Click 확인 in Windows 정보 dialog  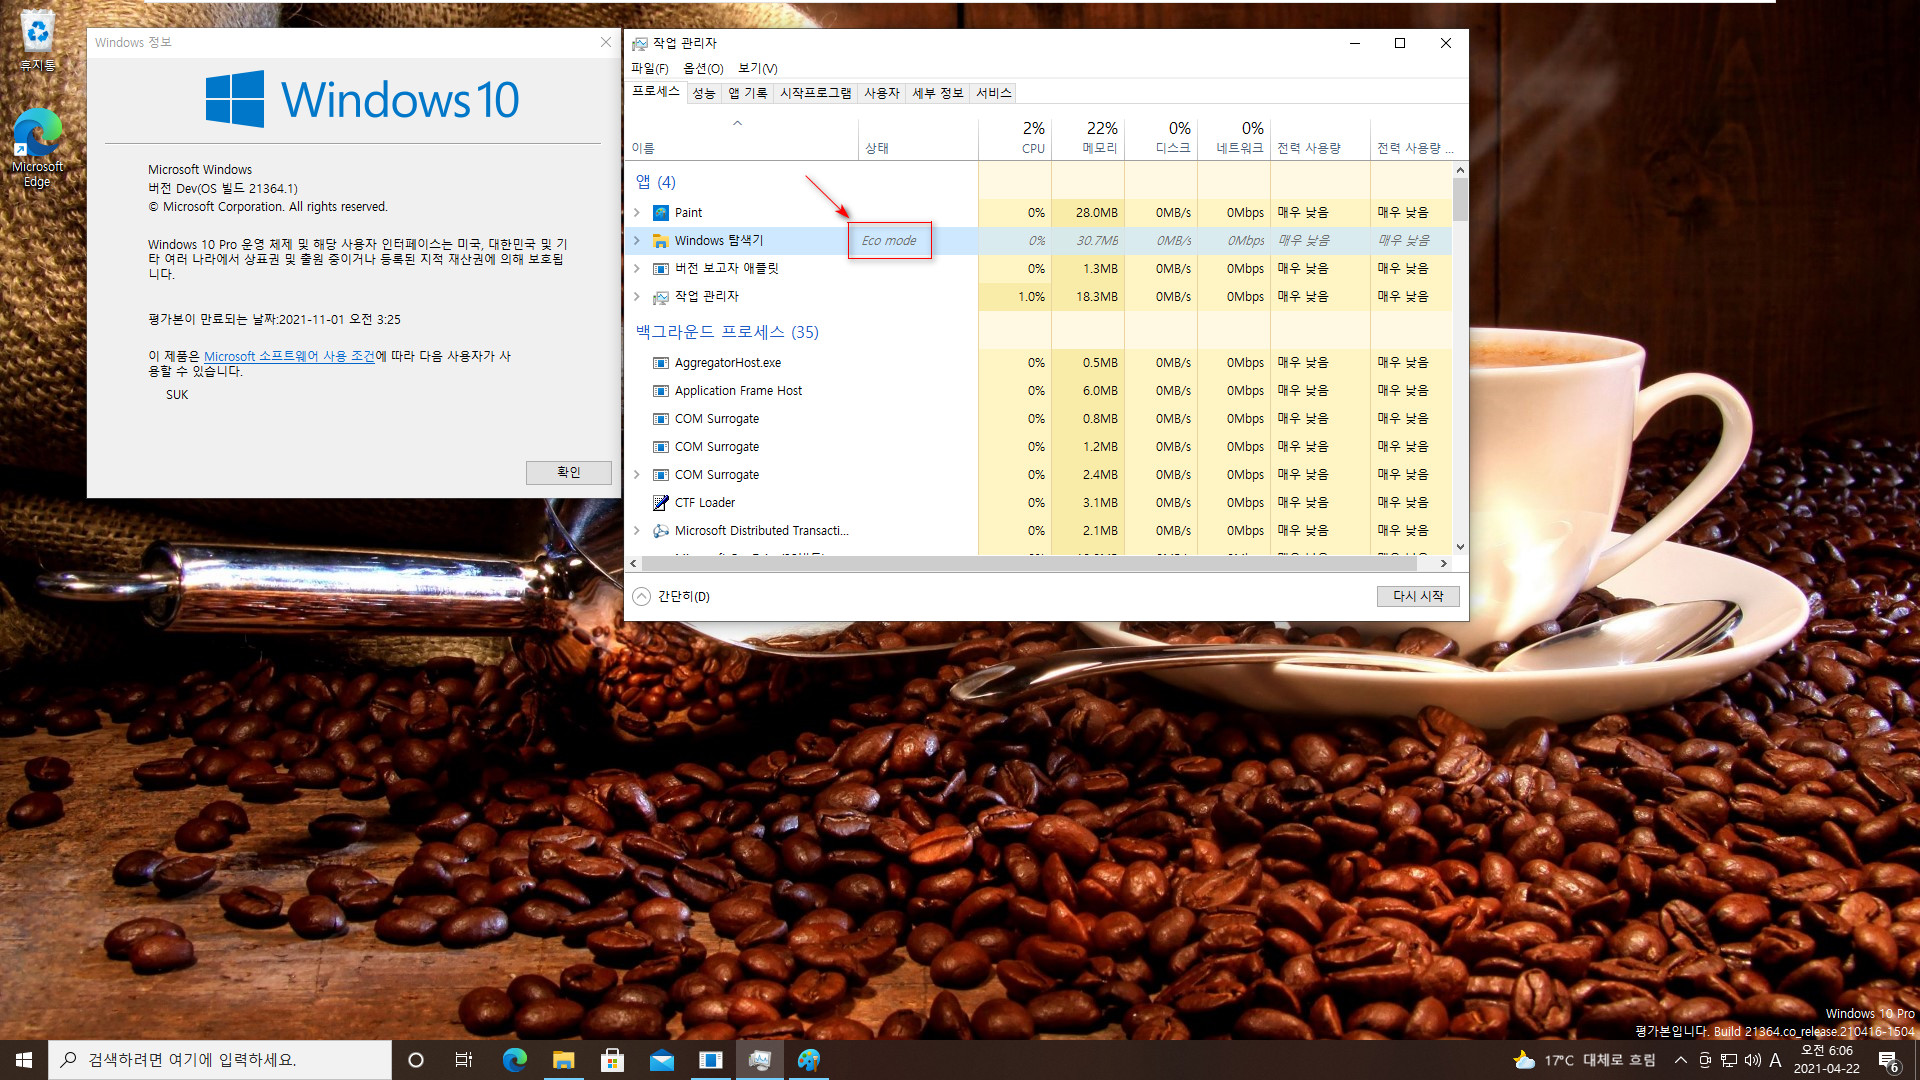coord(569,472)
